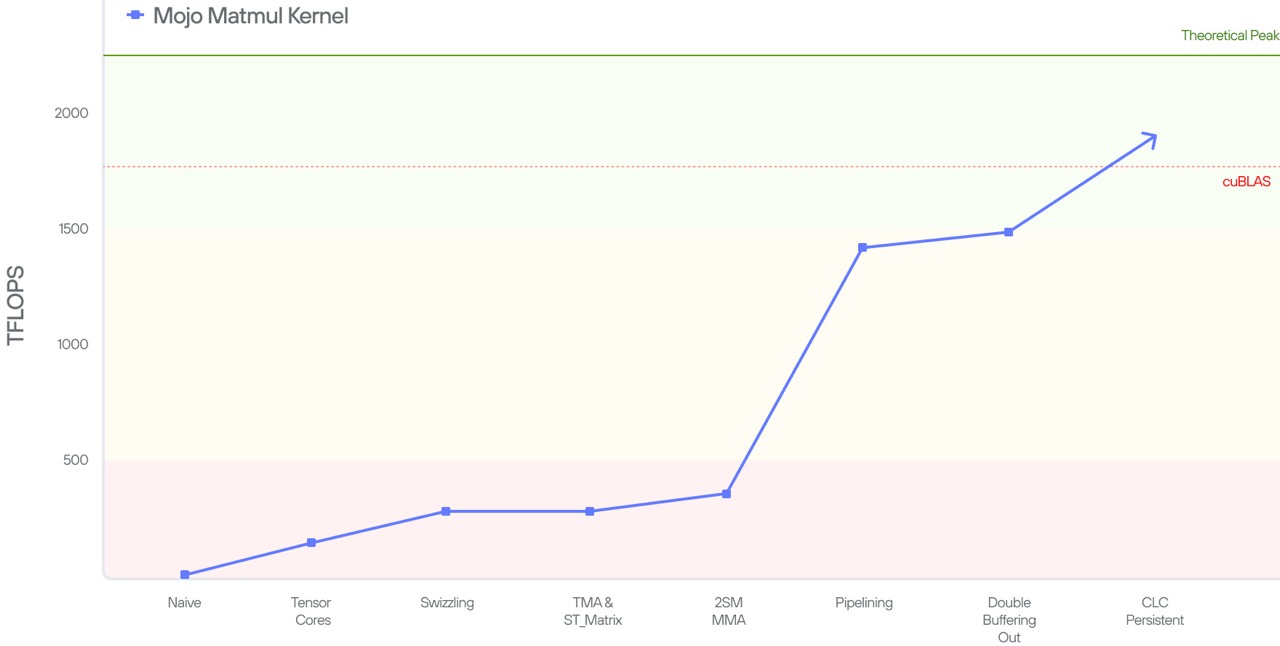Select the Naive data point marker

point(185,575)
